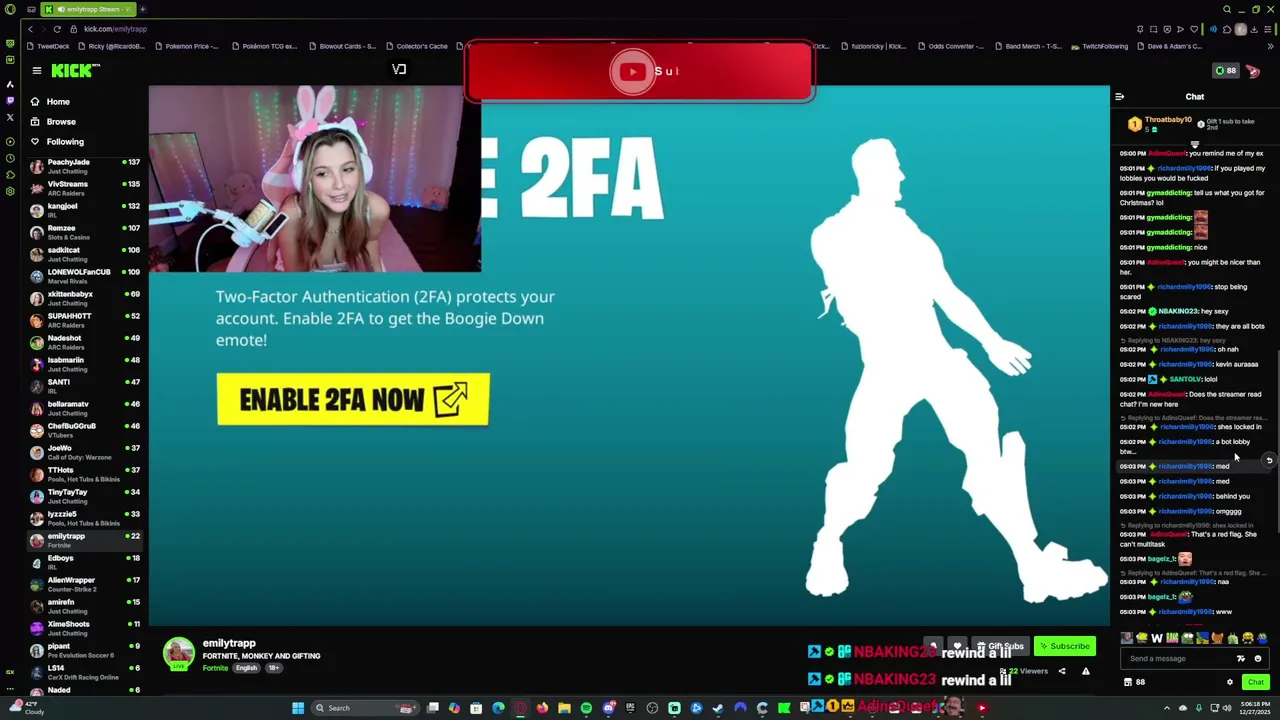
Task: Open the Blowout Cards bookmark
Action: pos(342,46)
